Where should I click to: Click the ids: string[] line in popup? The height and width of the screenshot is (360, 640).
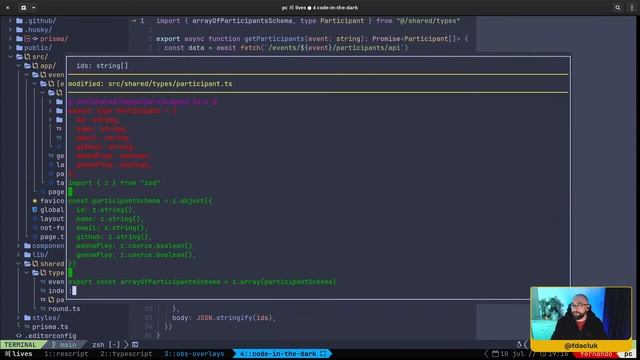pos(102,66)
